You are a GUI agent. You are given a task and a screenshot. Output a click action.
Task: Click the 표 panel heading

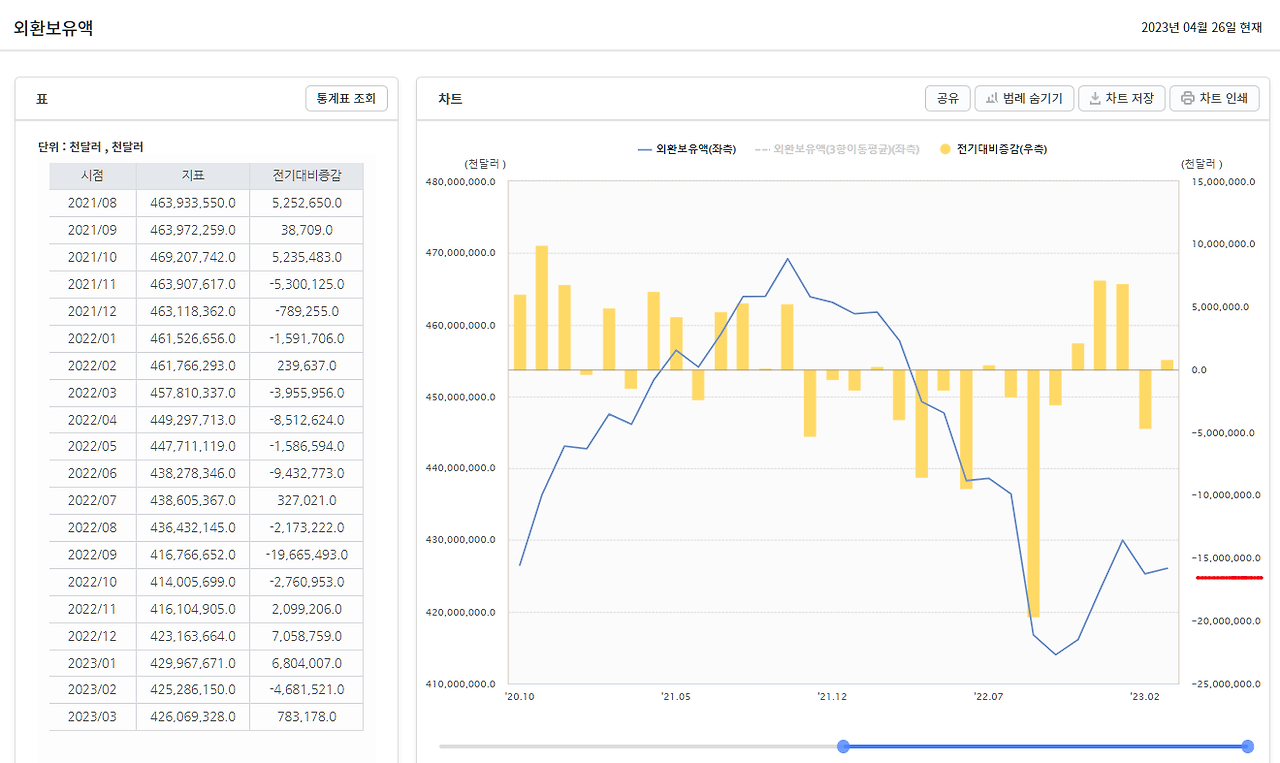[x=42, y=99]
